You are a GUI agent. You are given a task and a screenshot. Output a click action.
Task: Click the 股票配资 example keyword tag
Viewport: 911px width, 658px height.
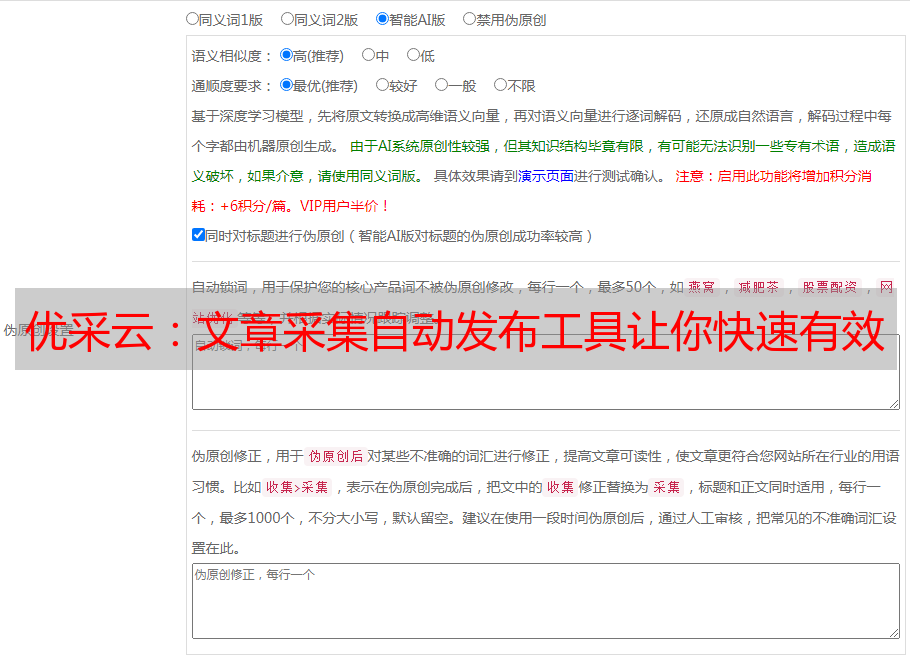click(x=830, y=287)
